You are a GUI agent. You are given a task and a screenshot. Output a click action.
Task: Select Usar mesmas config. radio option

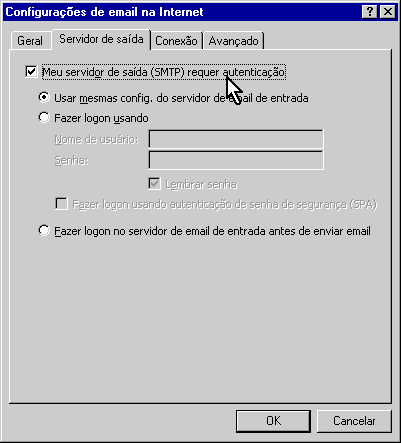coord(44,98)
